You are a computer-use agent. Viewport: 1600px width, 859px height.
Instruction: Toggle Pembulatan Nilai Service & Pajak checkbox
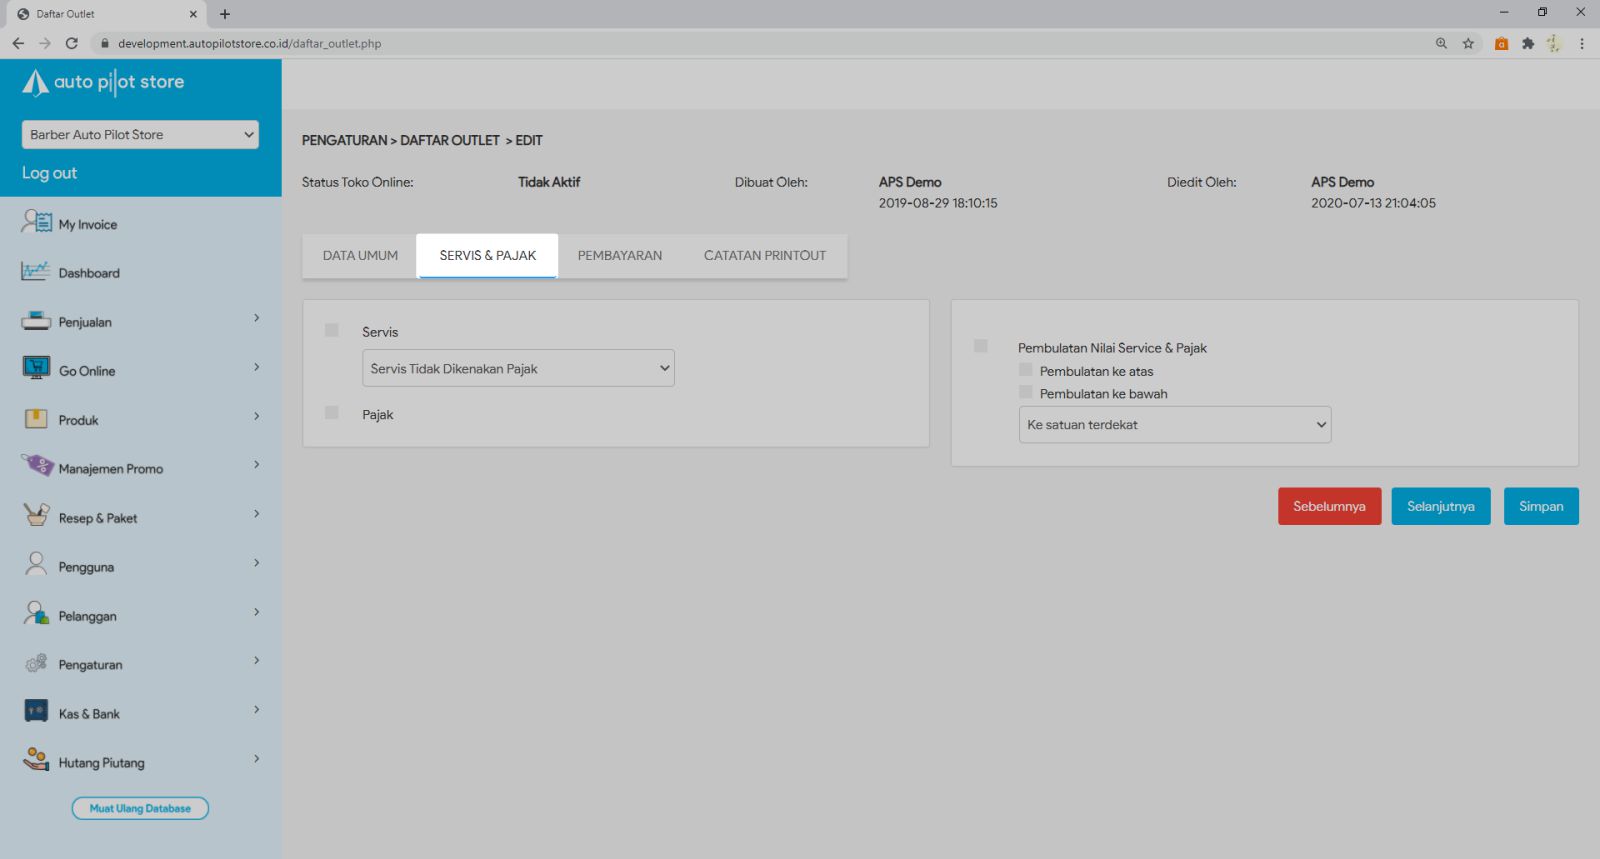tap(981, 346)
